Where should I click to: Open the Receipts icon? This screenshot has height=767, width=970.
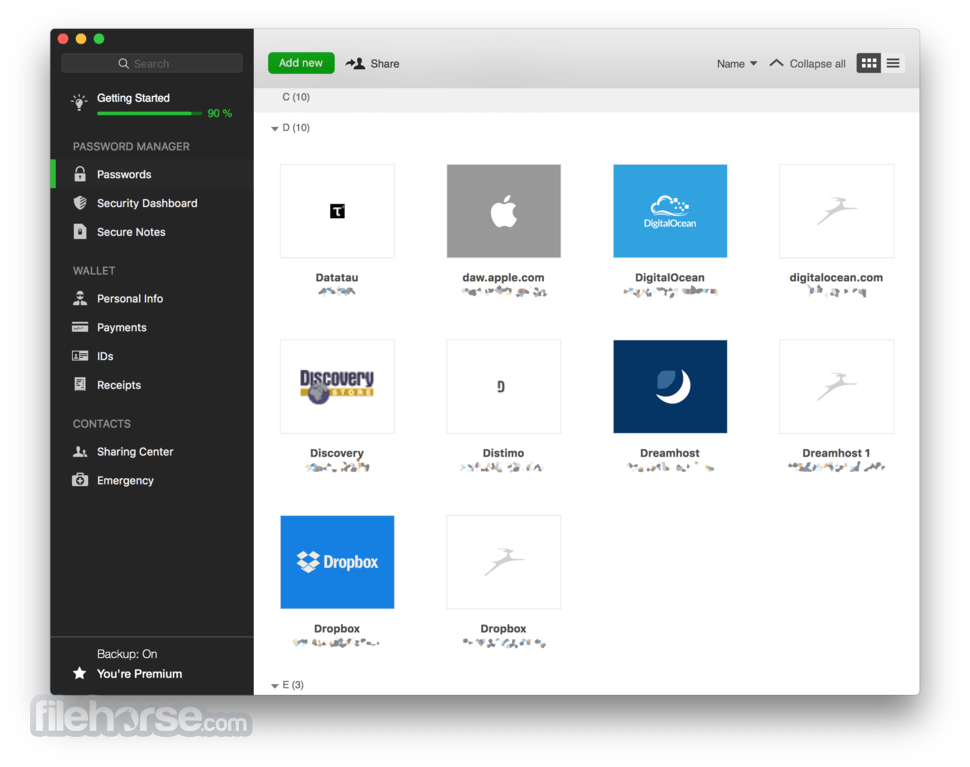coord(80,384)
